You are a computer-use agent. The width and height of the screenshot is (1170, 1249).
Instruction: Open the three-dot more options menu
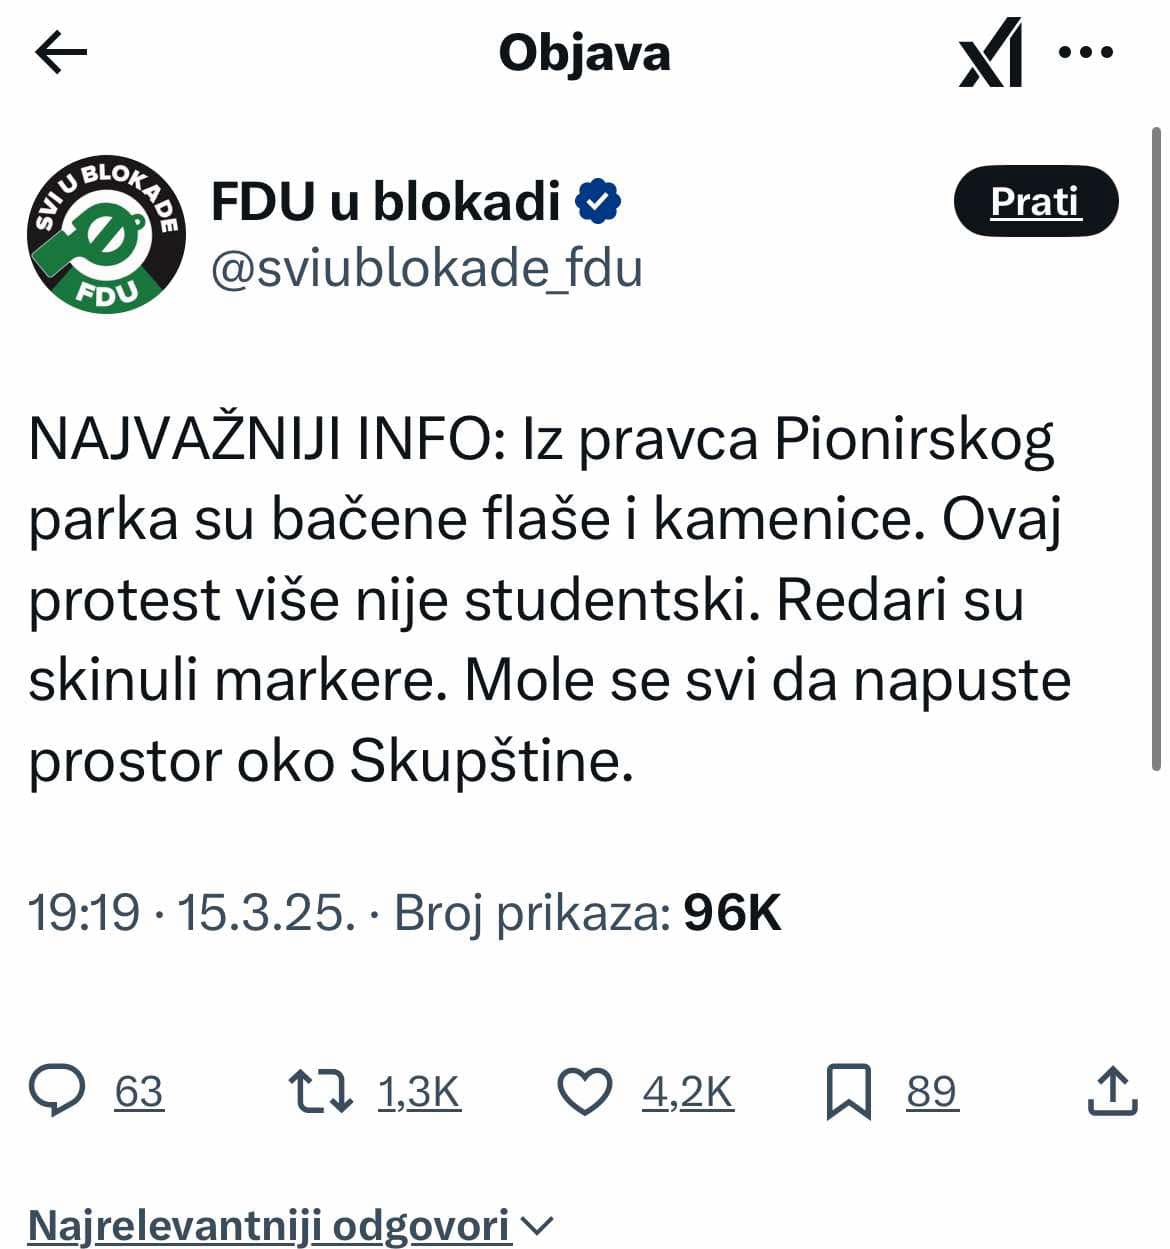pos(1085,53)
